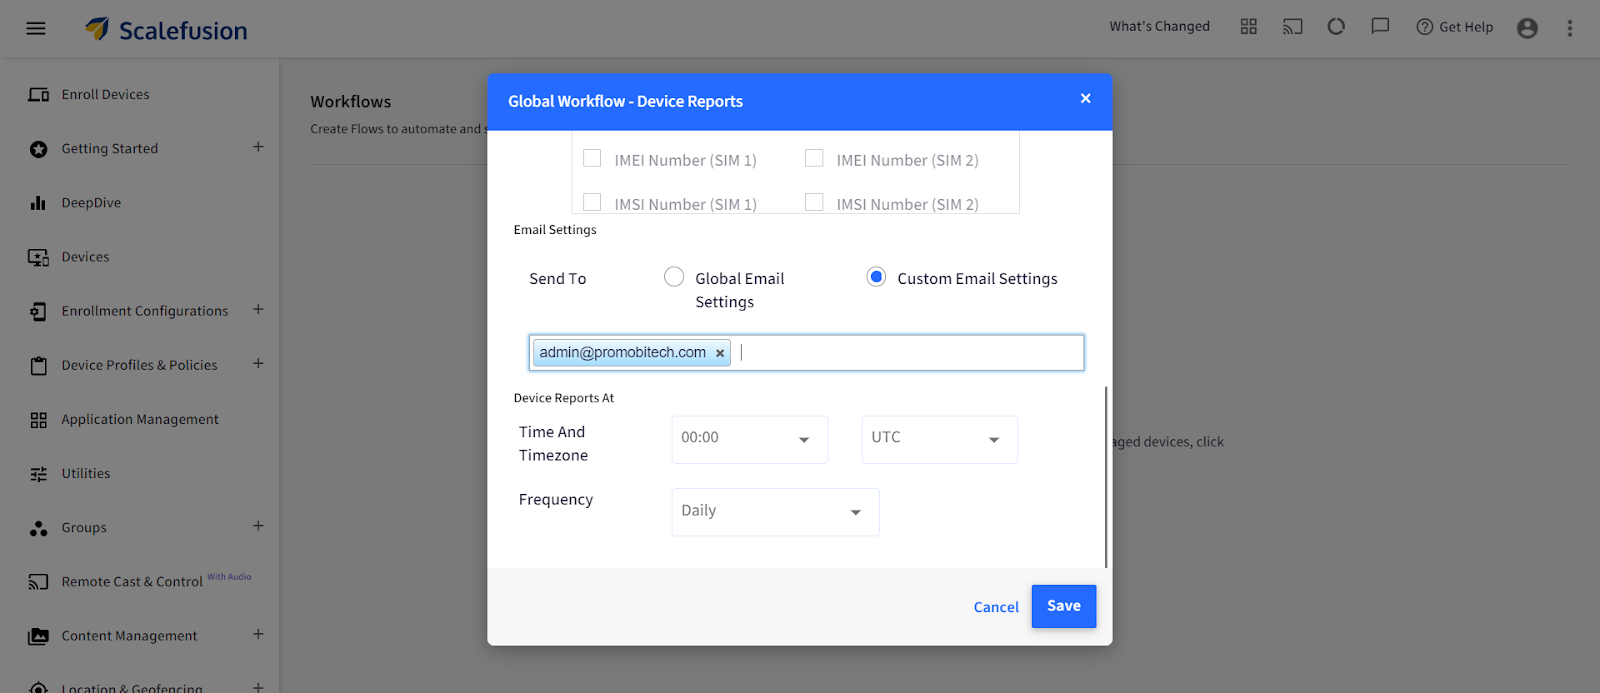Click the Enroll Devices sidebar icon

(x=39, y=95)
